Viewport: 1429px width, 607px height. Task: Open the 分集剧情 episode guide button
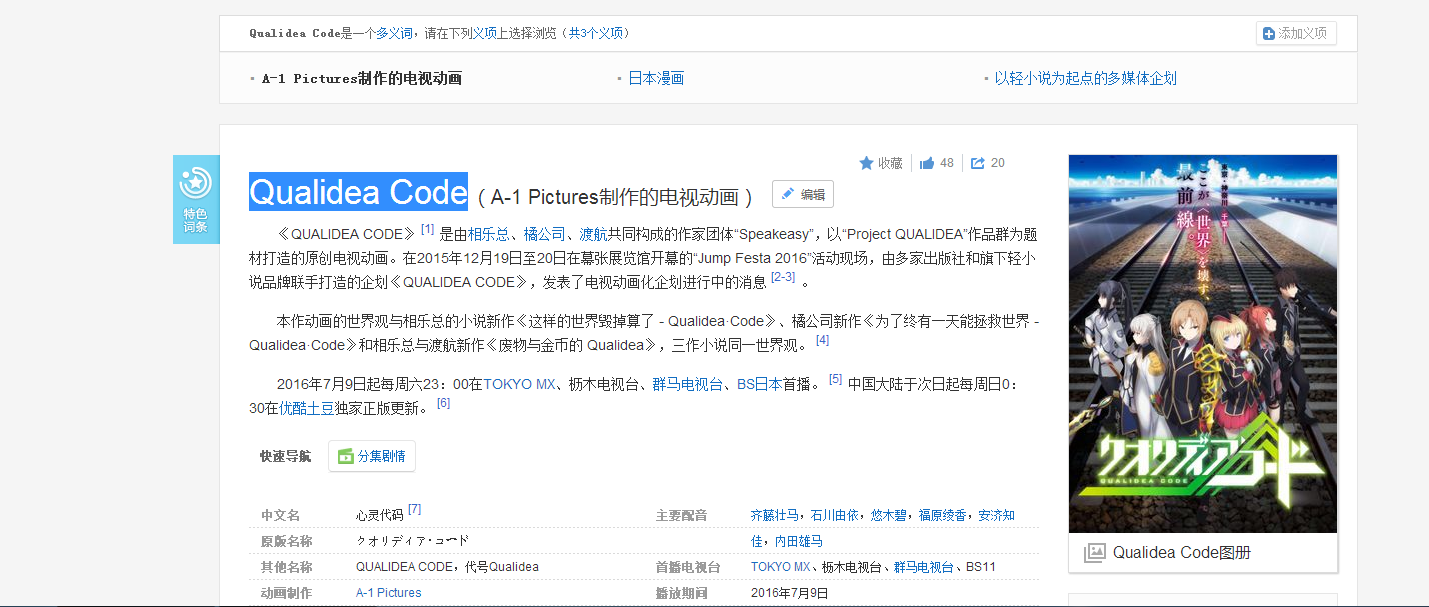point(371,456)
